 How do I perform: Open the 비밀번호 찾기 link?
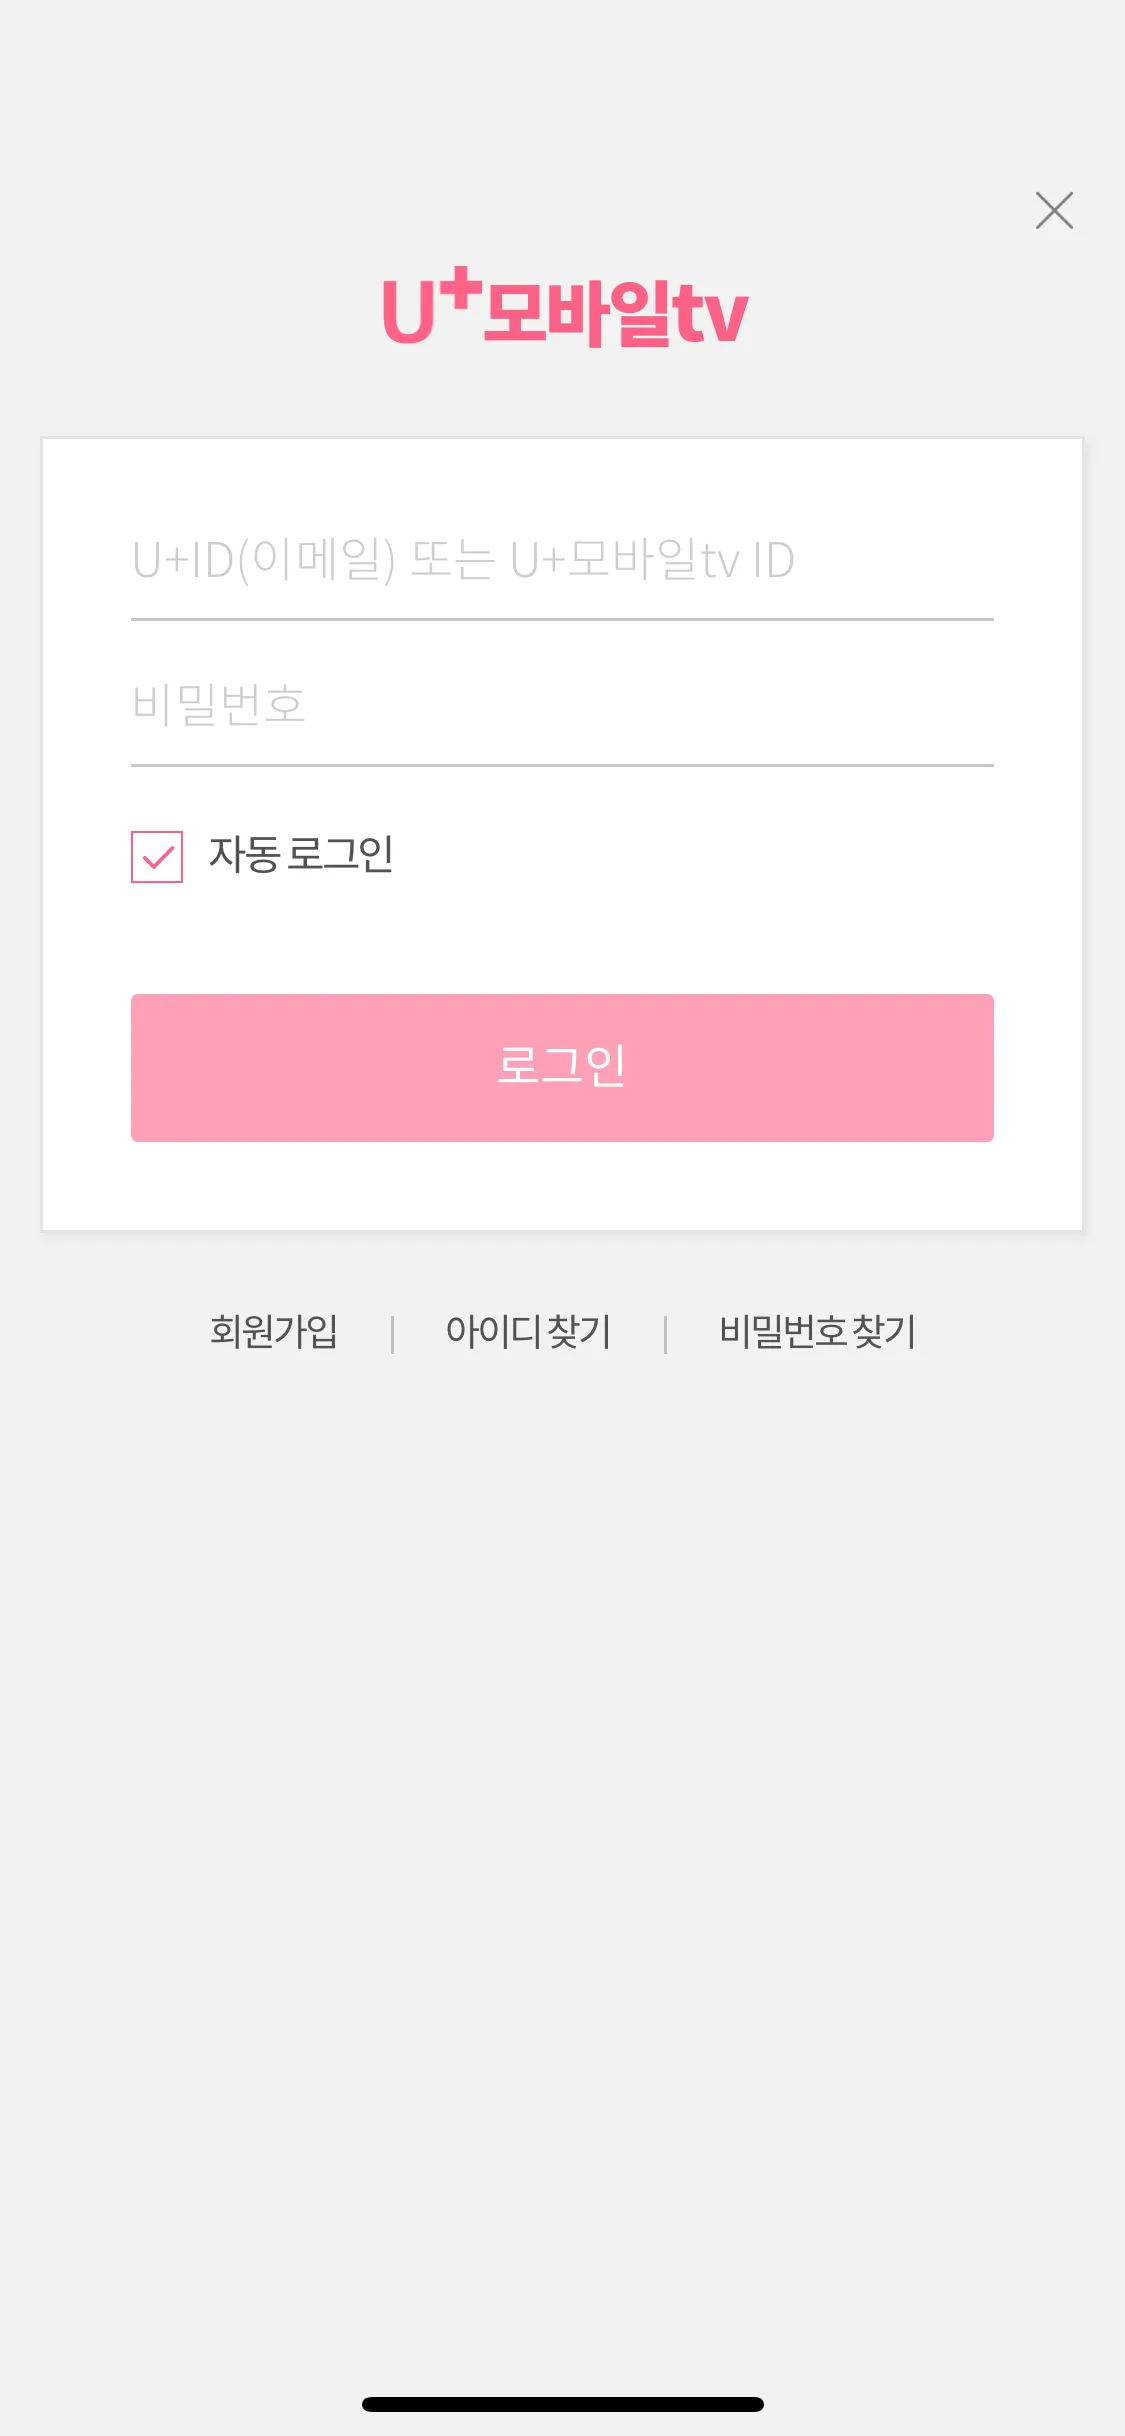817,1331
